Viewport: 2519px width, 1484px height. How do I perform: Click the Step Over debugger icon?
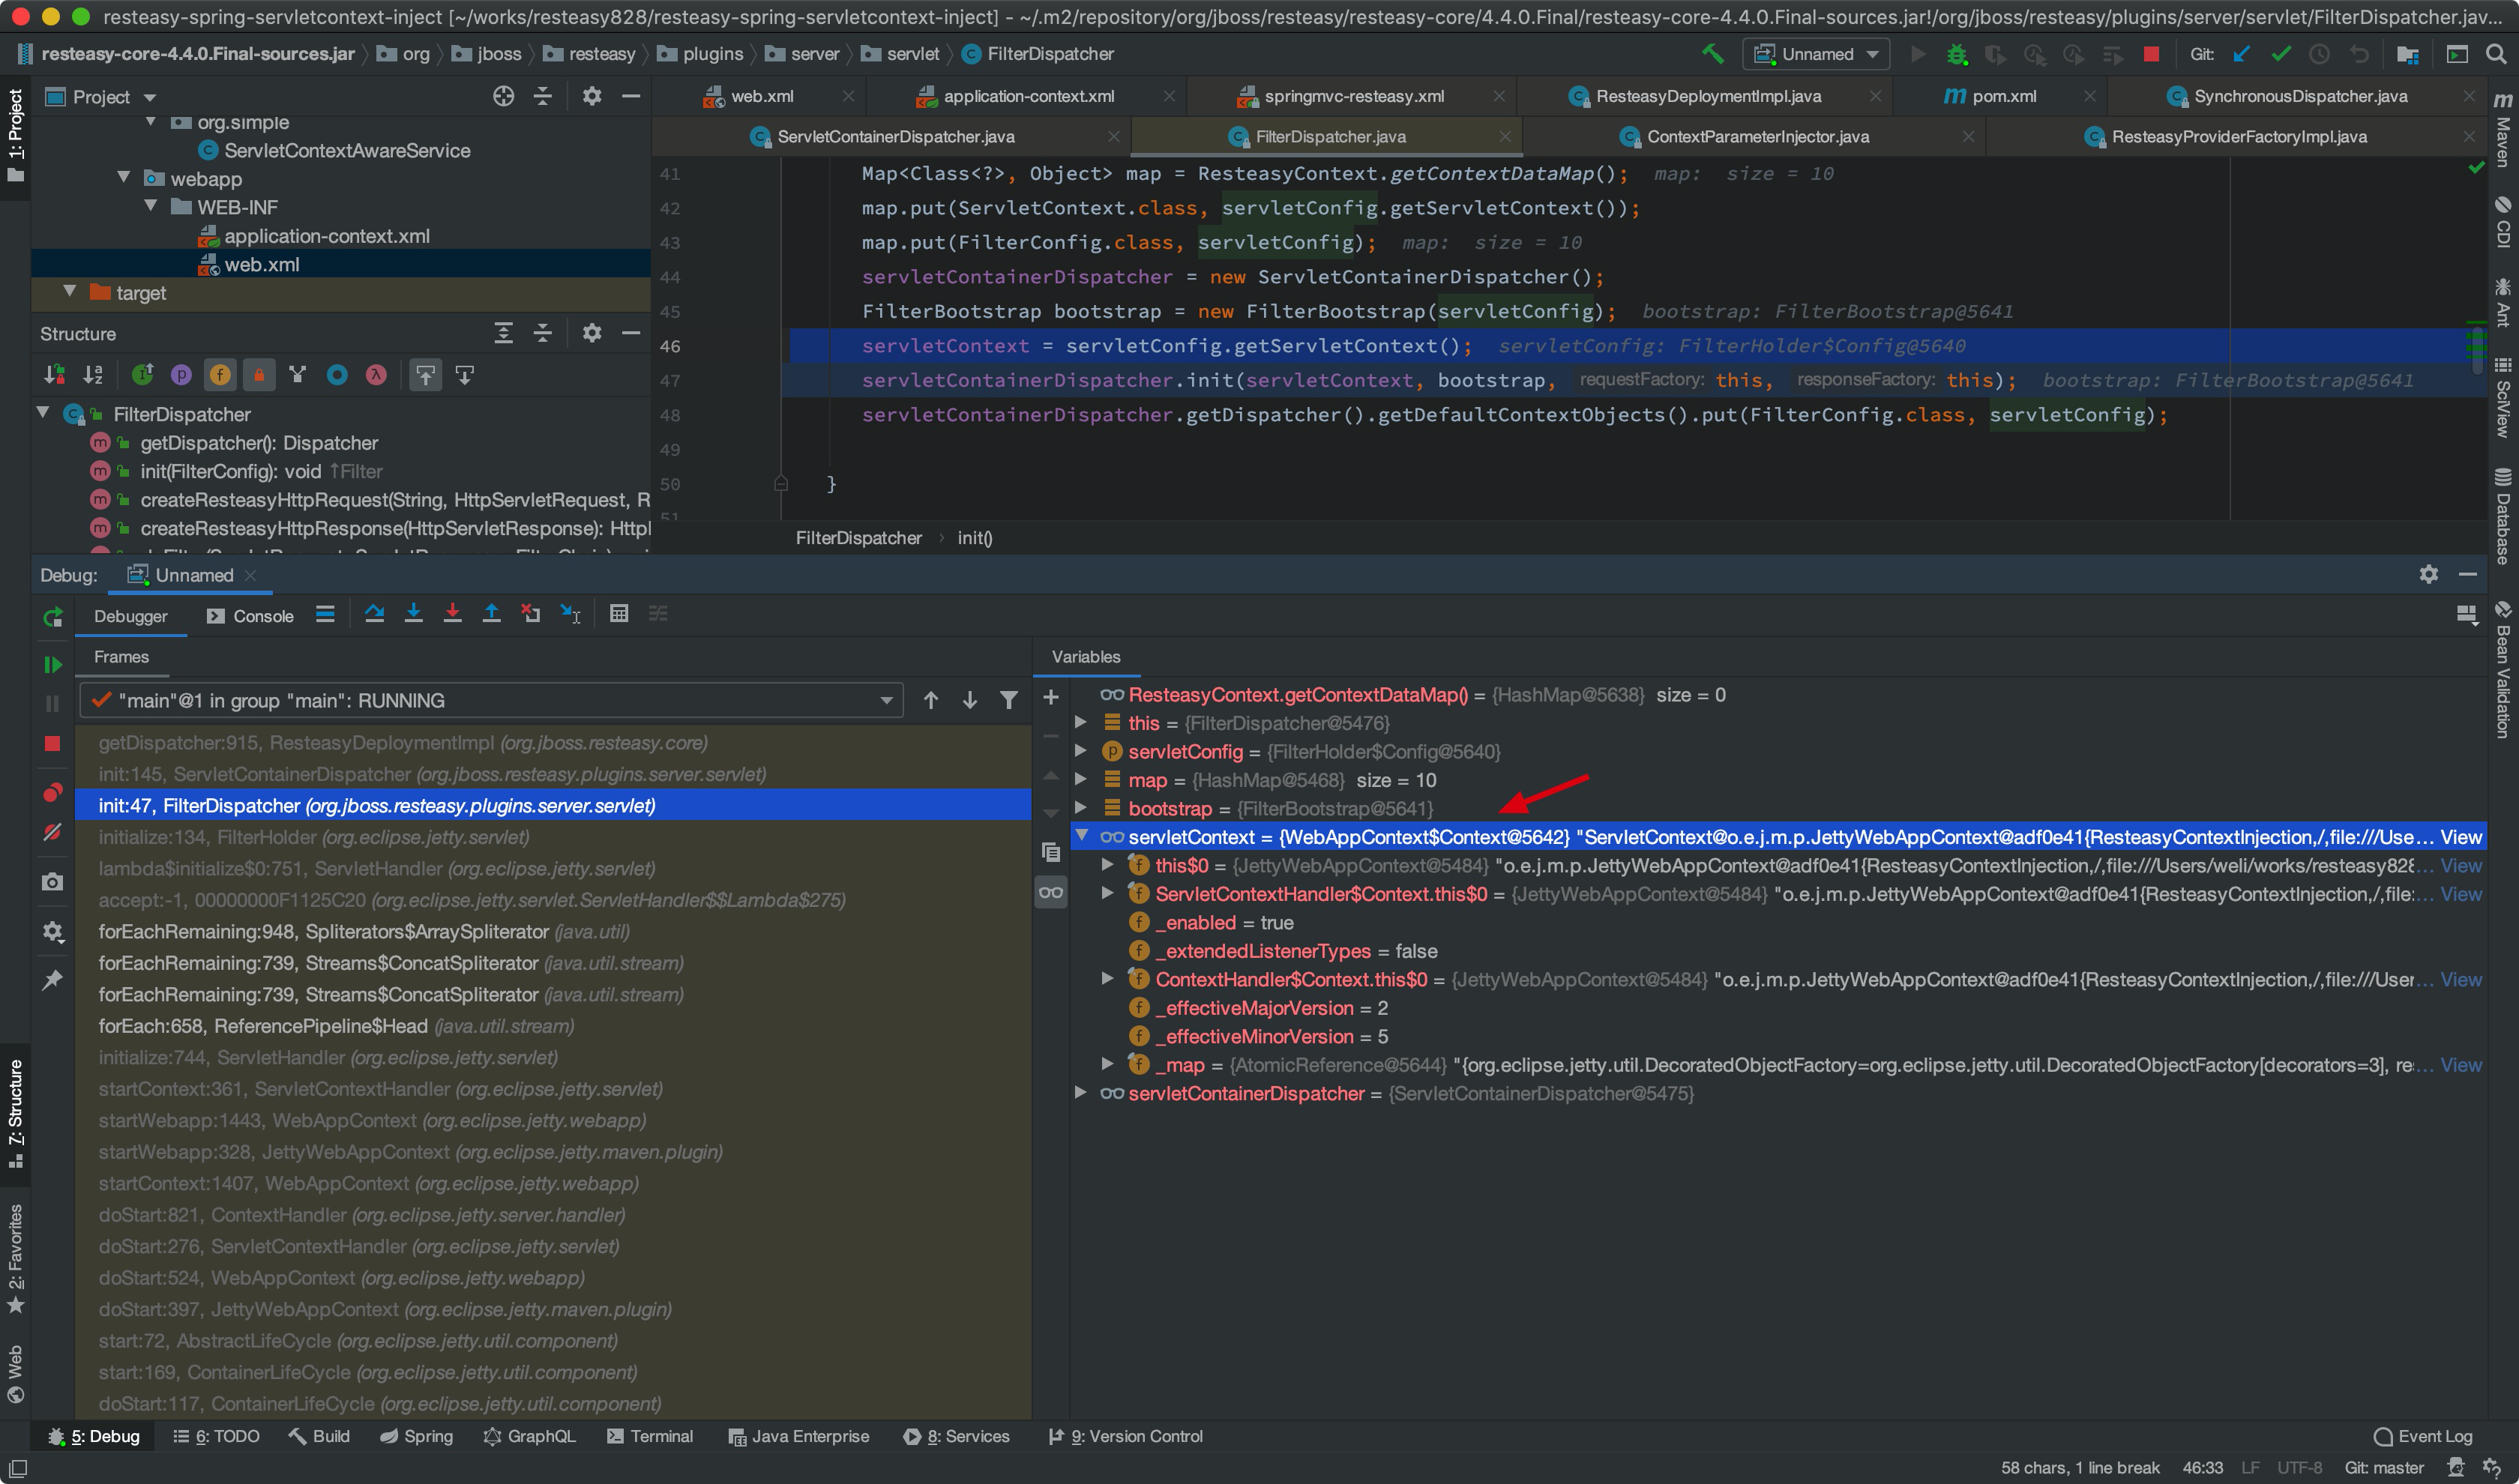point(374,614)
